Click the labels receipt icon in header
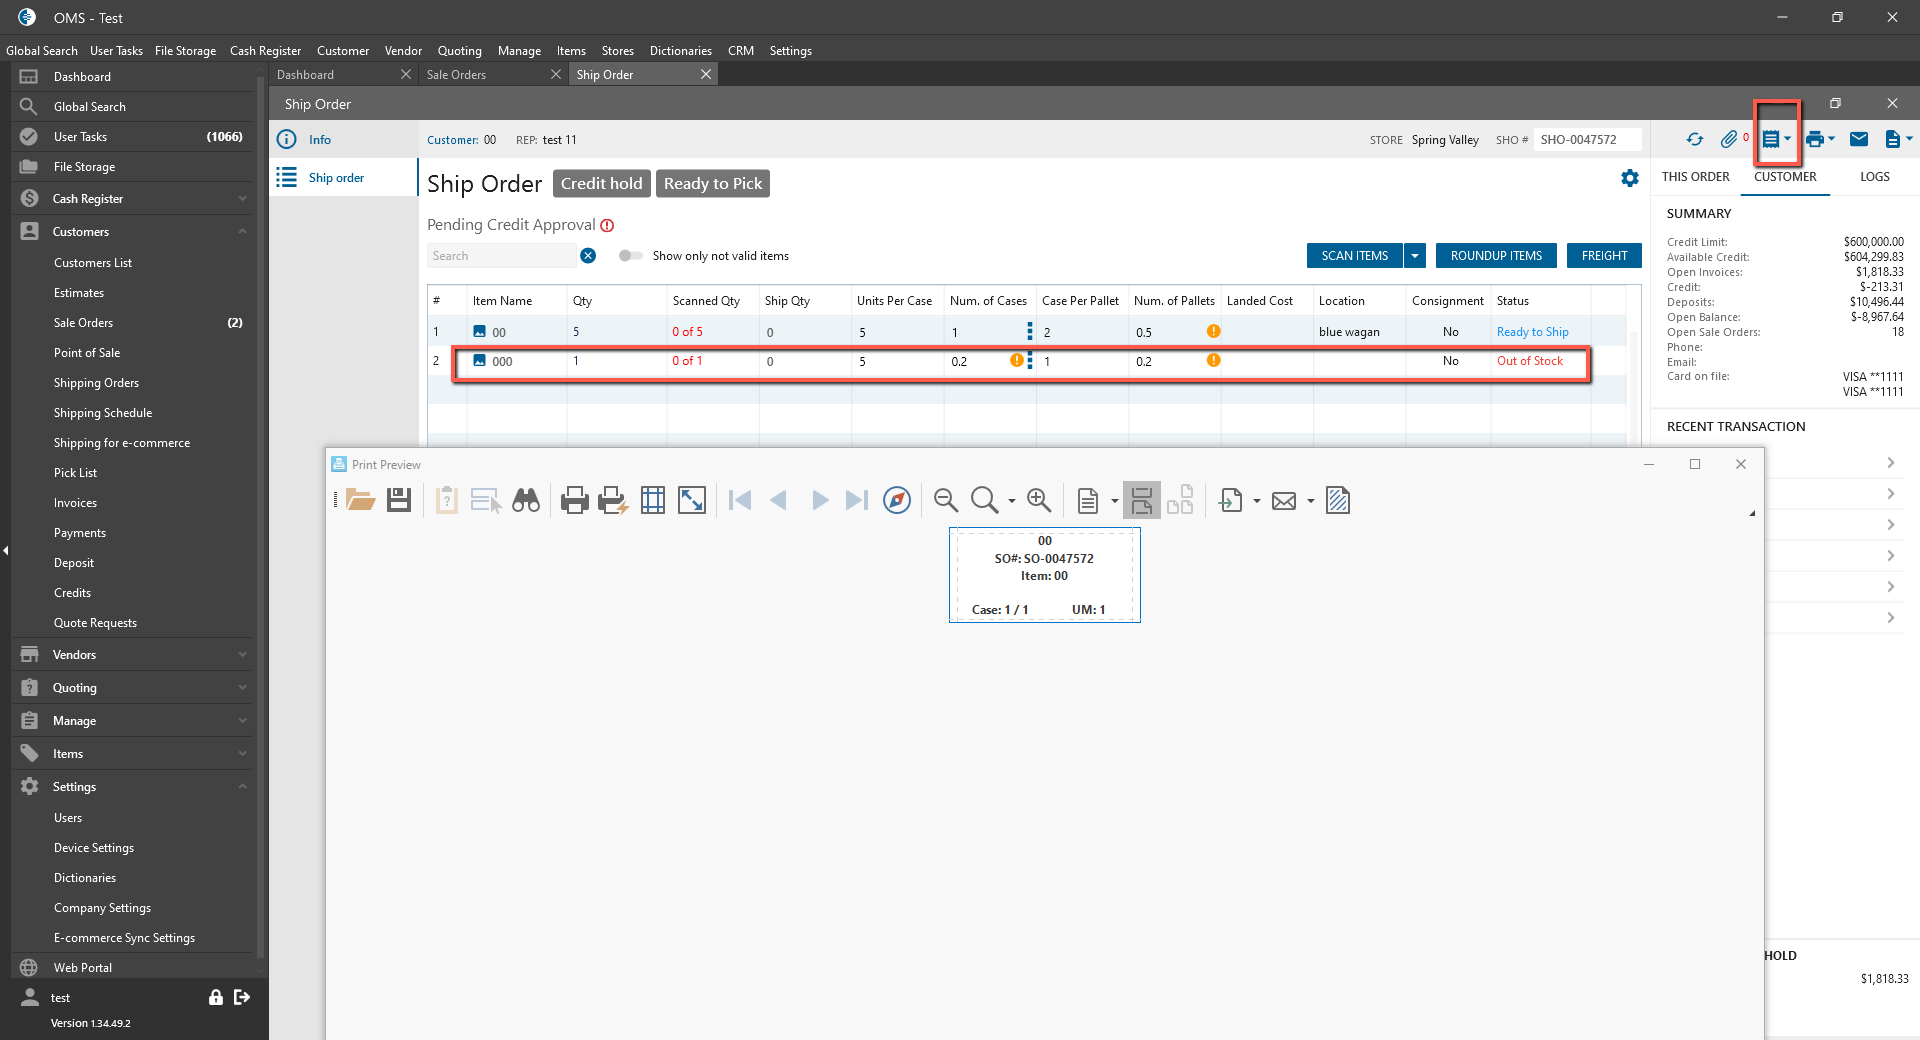Screen dimensions: 1920x1040 1771,140
